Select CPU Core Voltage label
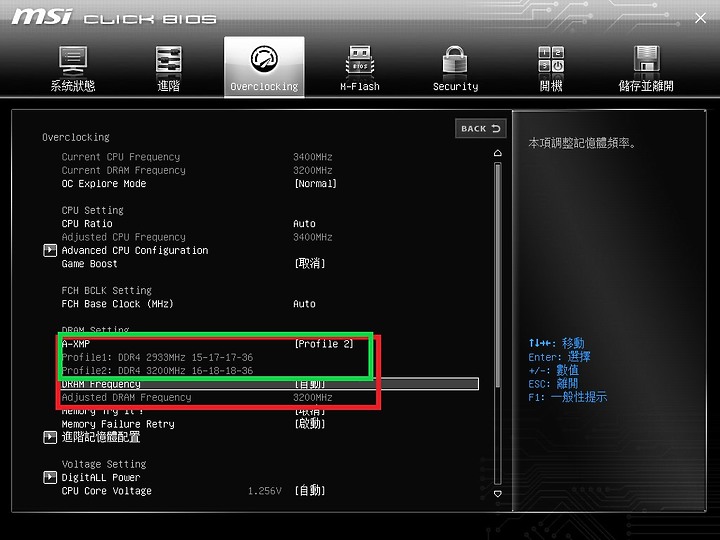This screenshot has height=540, width=720. point(107,491)
